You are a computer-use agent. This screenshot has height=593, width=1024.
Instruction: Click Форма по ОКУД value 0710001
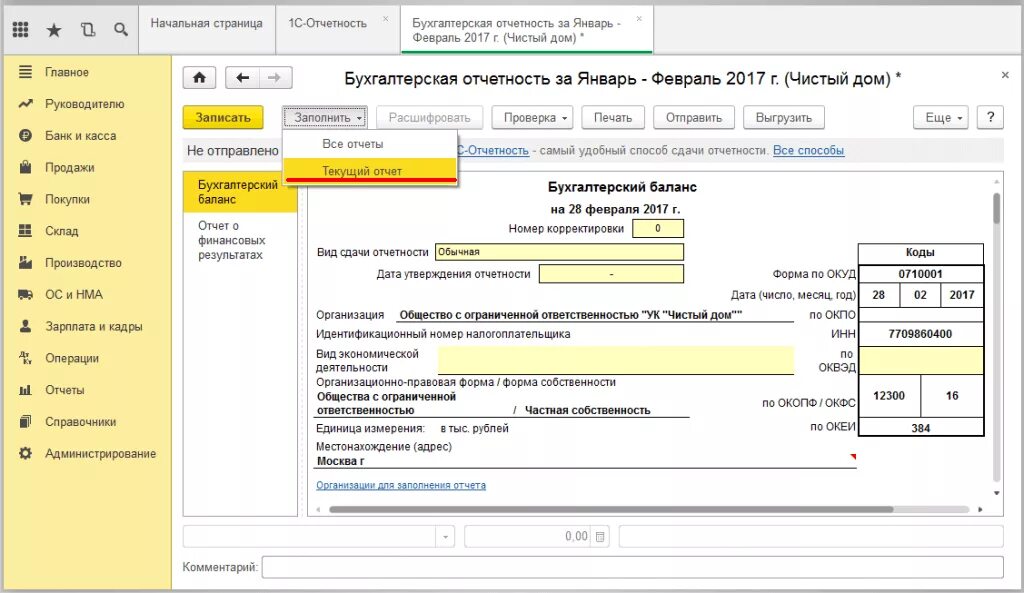pyautogui.click(x=921, y=274)
